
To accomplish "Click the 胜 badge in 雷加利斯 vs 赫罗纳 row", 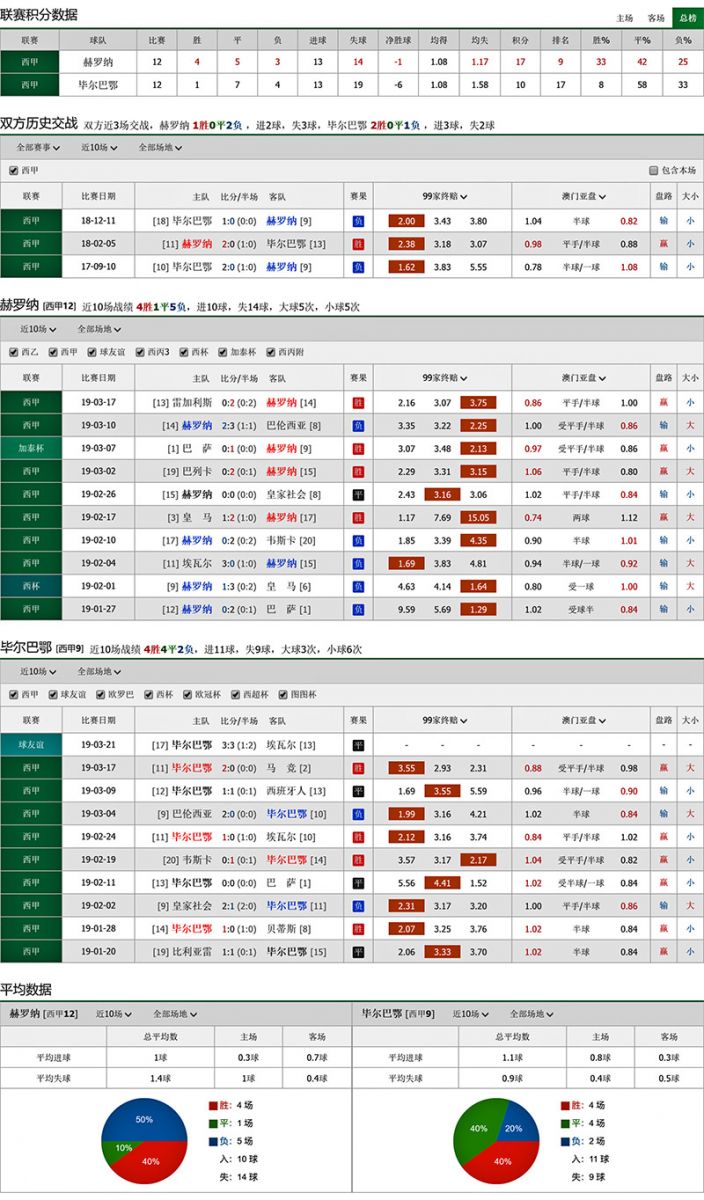I will point(358,403).
